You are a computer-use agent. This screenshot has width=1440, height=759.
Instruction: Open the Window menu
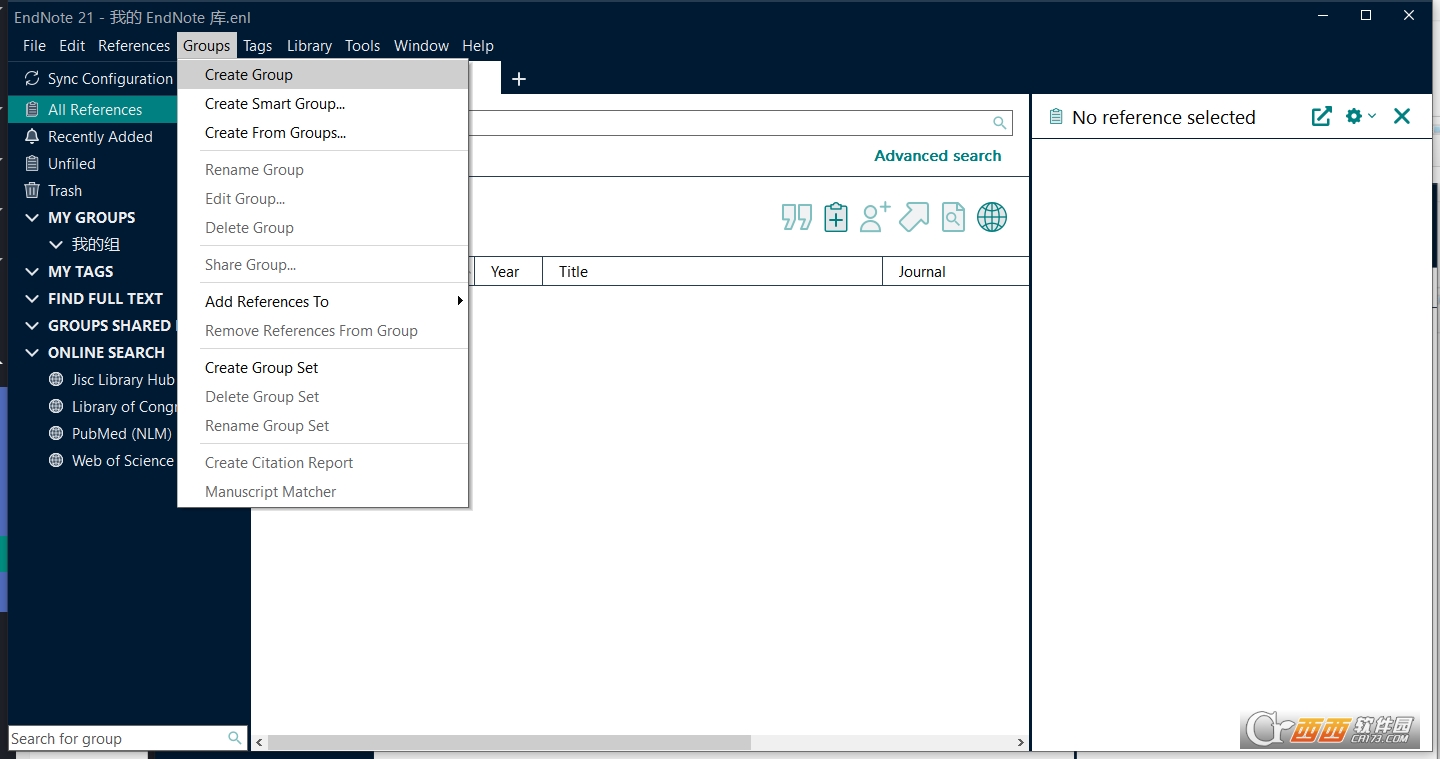(x=421, y=46)
